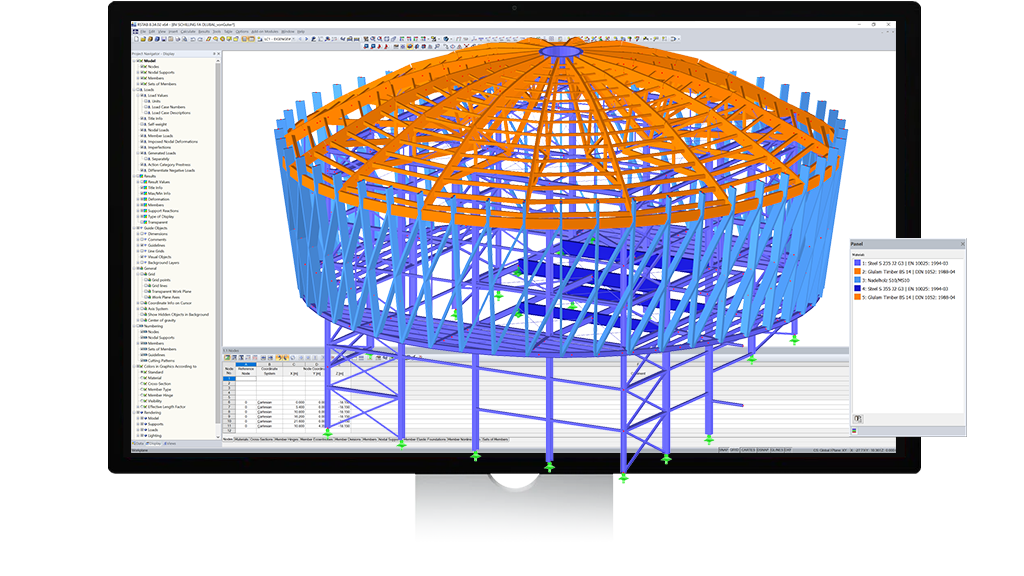The height and width of the screenshot is (576, 1024).
Task: Click the Redo arrow icon
Action: tap(200, 39)
